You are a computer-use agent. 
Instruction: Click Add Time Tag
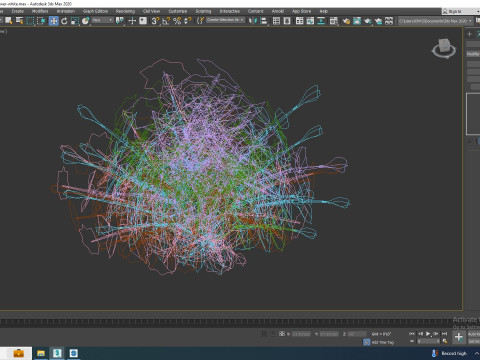pyautogui.click(x=383, y=342)
